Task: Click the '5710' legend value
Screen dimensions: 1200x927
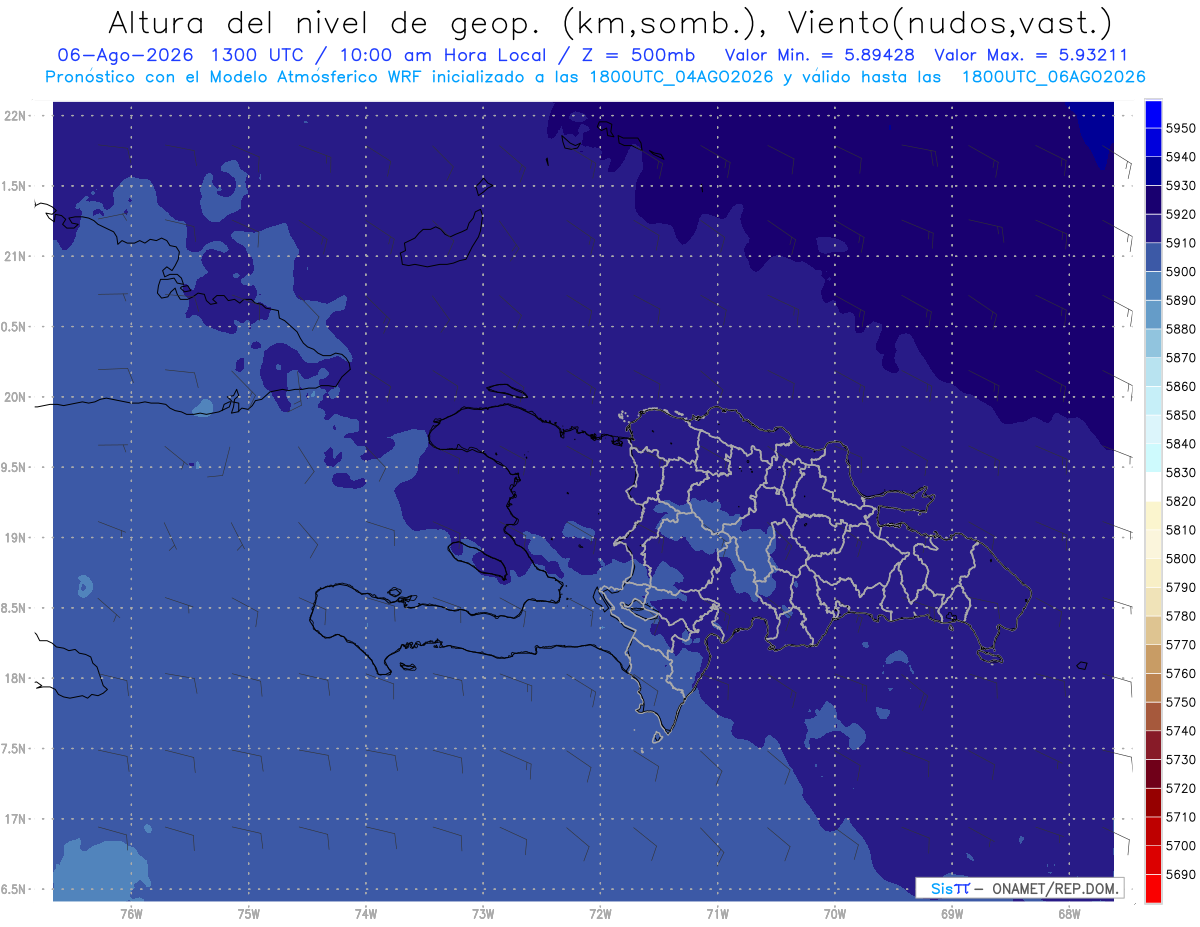Action: pos(1180,817)
